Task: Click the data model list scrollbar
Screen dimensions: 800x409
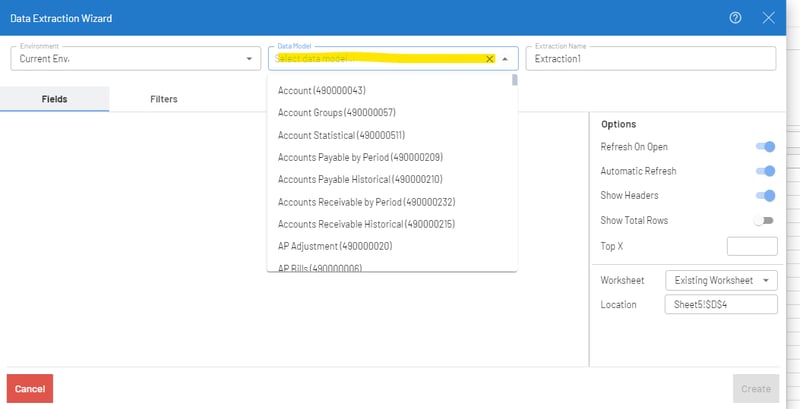Action: pyautogui.click(x=514, y=81)
